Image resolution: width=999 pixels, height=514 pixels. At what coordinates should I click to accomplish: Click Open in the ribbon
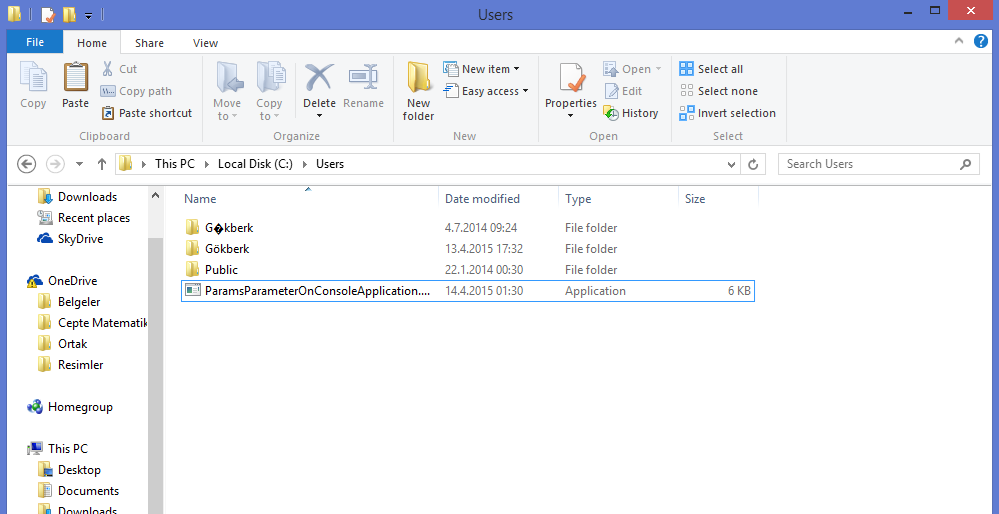tap(633, 69)
